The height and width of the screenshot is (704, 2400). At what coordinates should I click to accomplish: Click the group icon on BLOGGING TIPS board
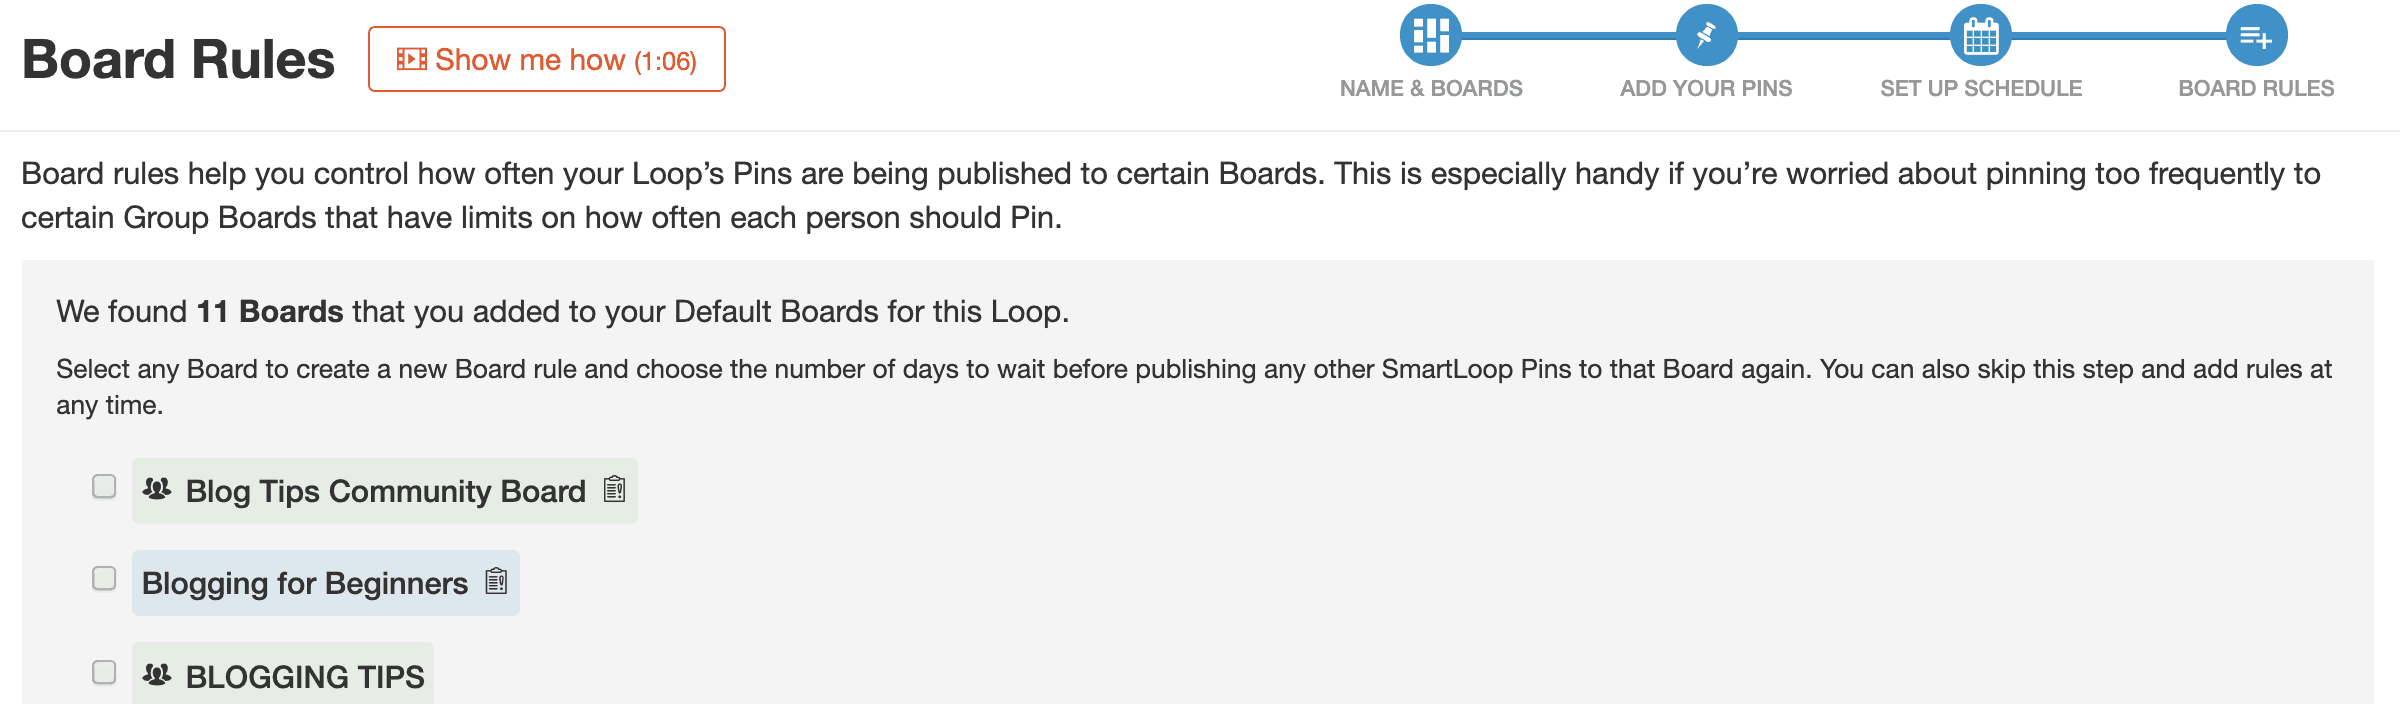pyautogui.click(x=157, y=675)
